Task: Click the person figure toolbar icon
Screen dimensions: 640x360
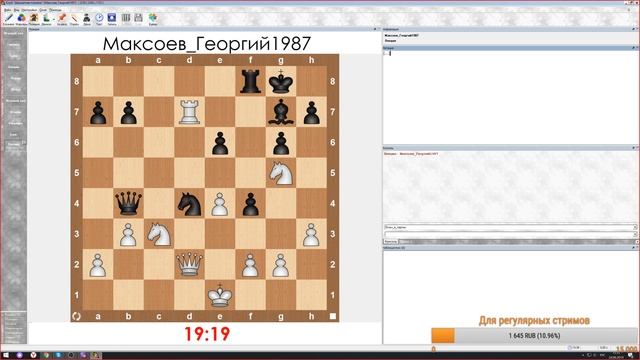Action: coord(87,18)
